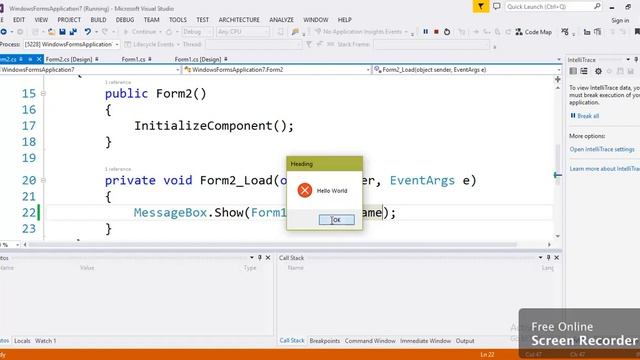
Task: Open the ARCHITECTURE menu
Action: (239, 20)
